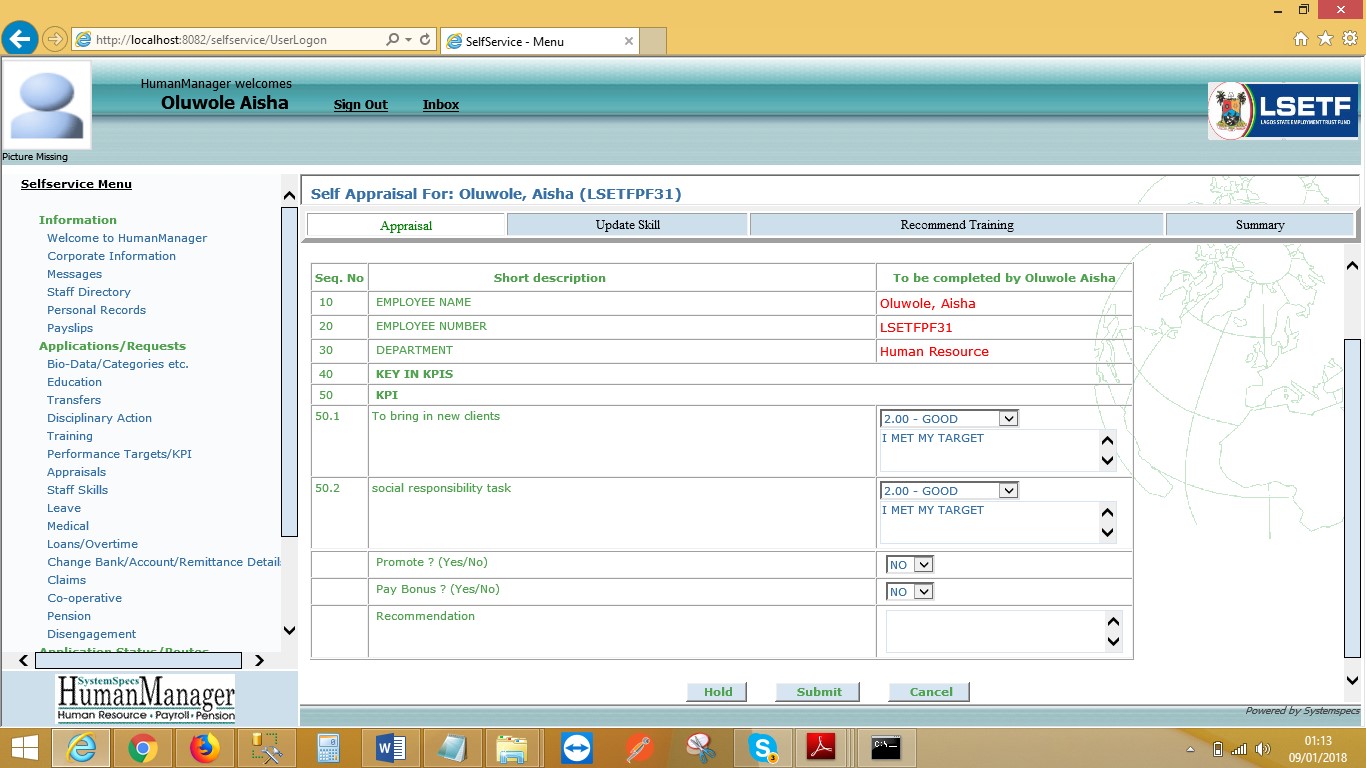
Task: Click the battery icon in the system tray
Action: click(x=1217, y=749)
